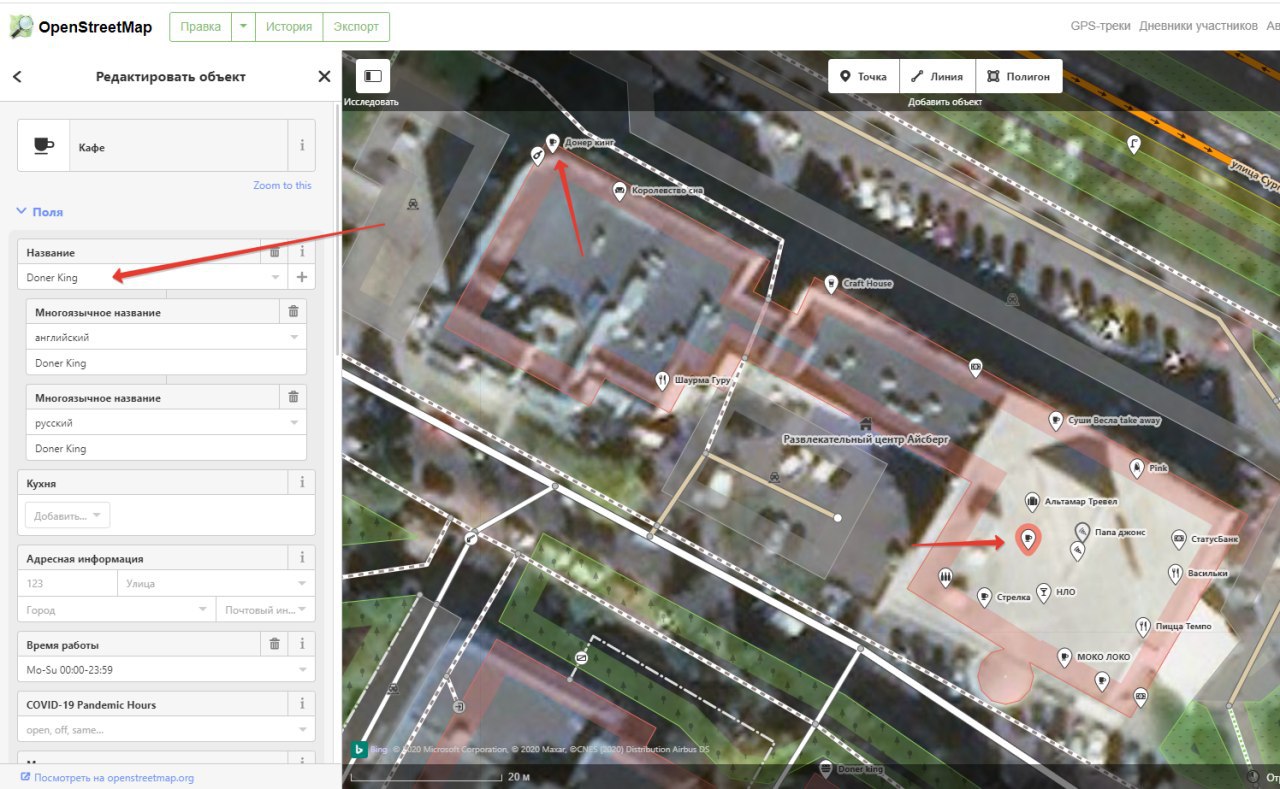Image resolution: width=1280 pixels, height=789 pixels.
Task: Click Развлекательный центр Айсберг building label
Action: pyautogui.click(x=865, y=439)
